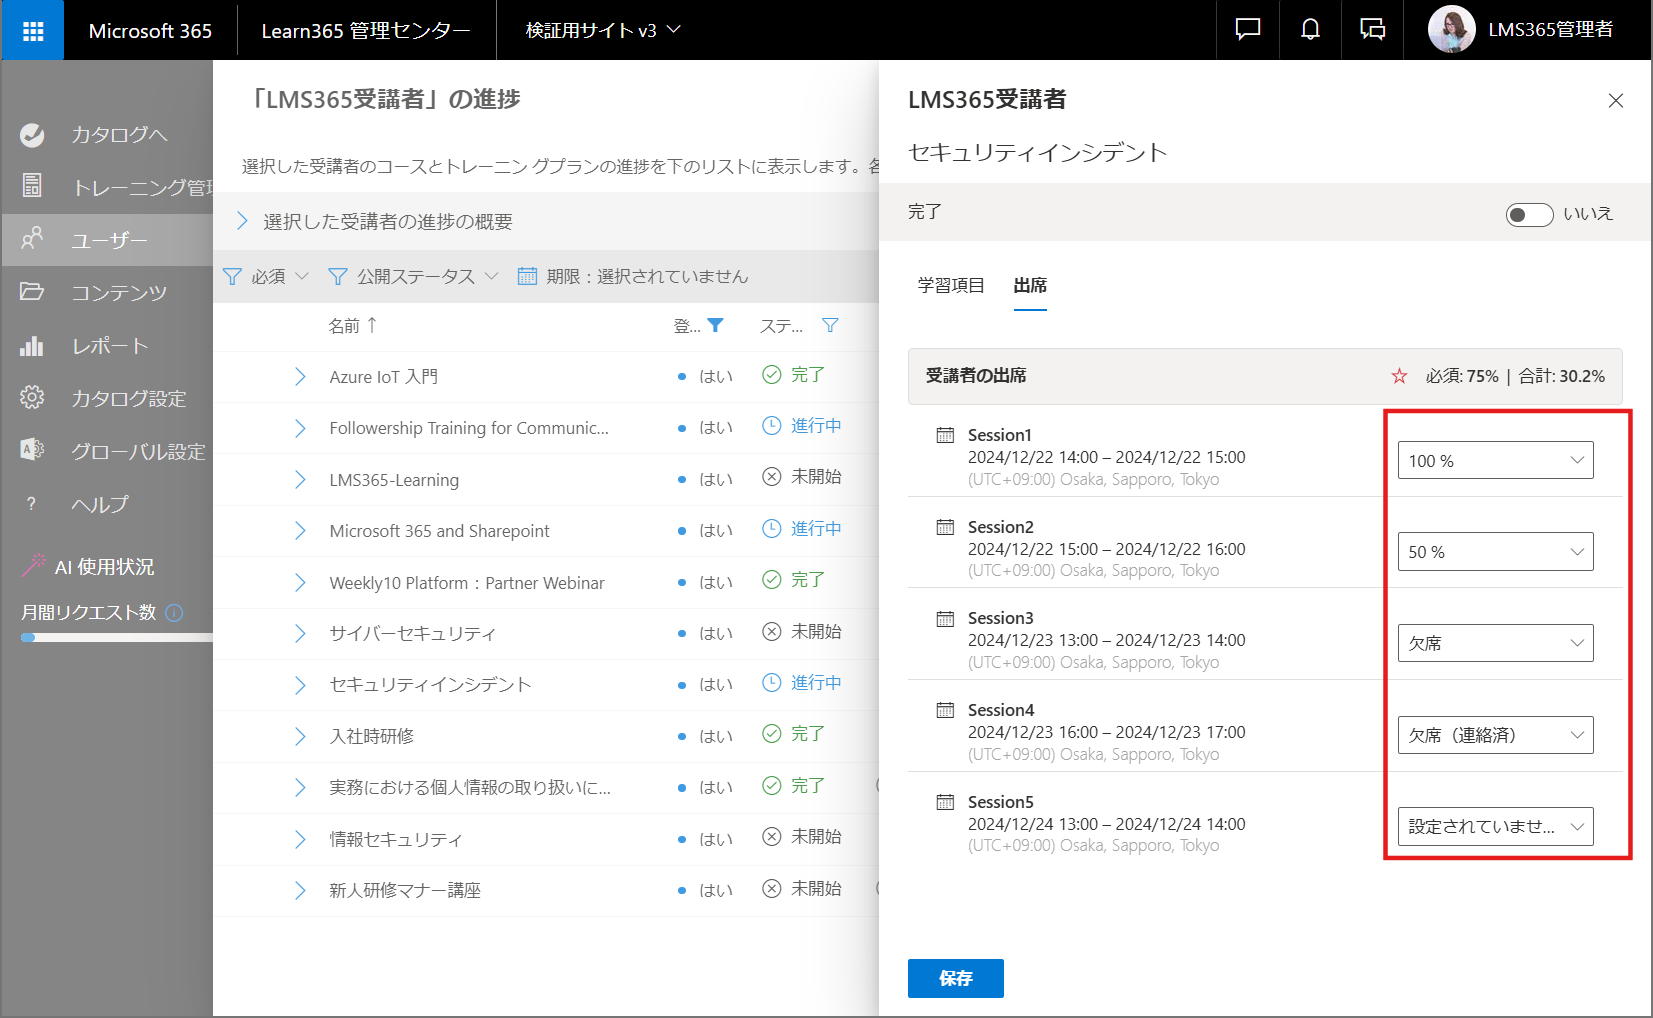Toggle the 完了 switch
1653x1018 pixels.
point(1529,214)
